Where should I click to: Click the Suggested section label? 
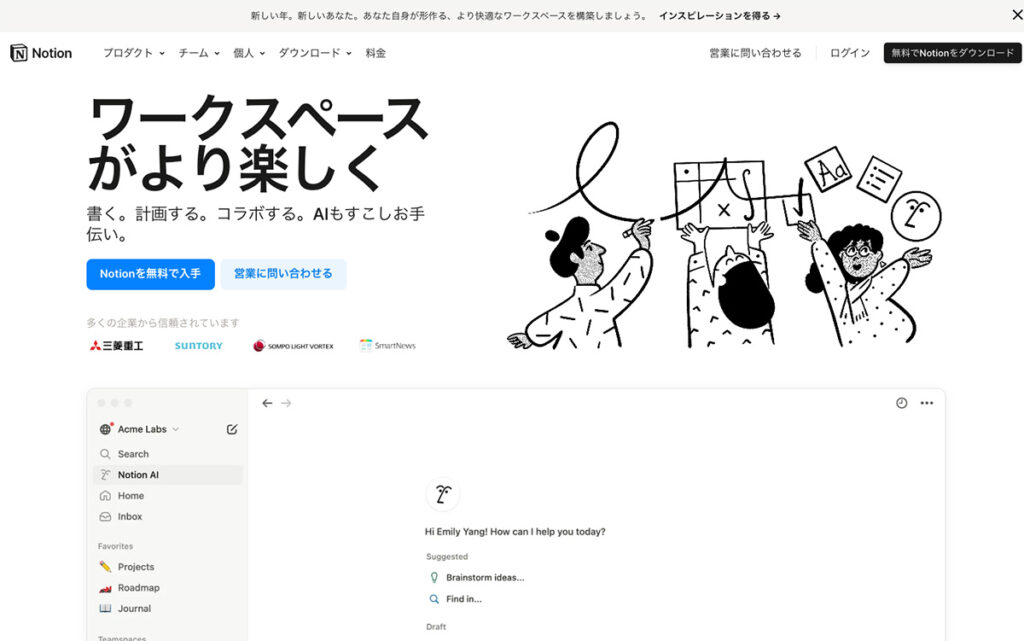click(x=447, y=557)
